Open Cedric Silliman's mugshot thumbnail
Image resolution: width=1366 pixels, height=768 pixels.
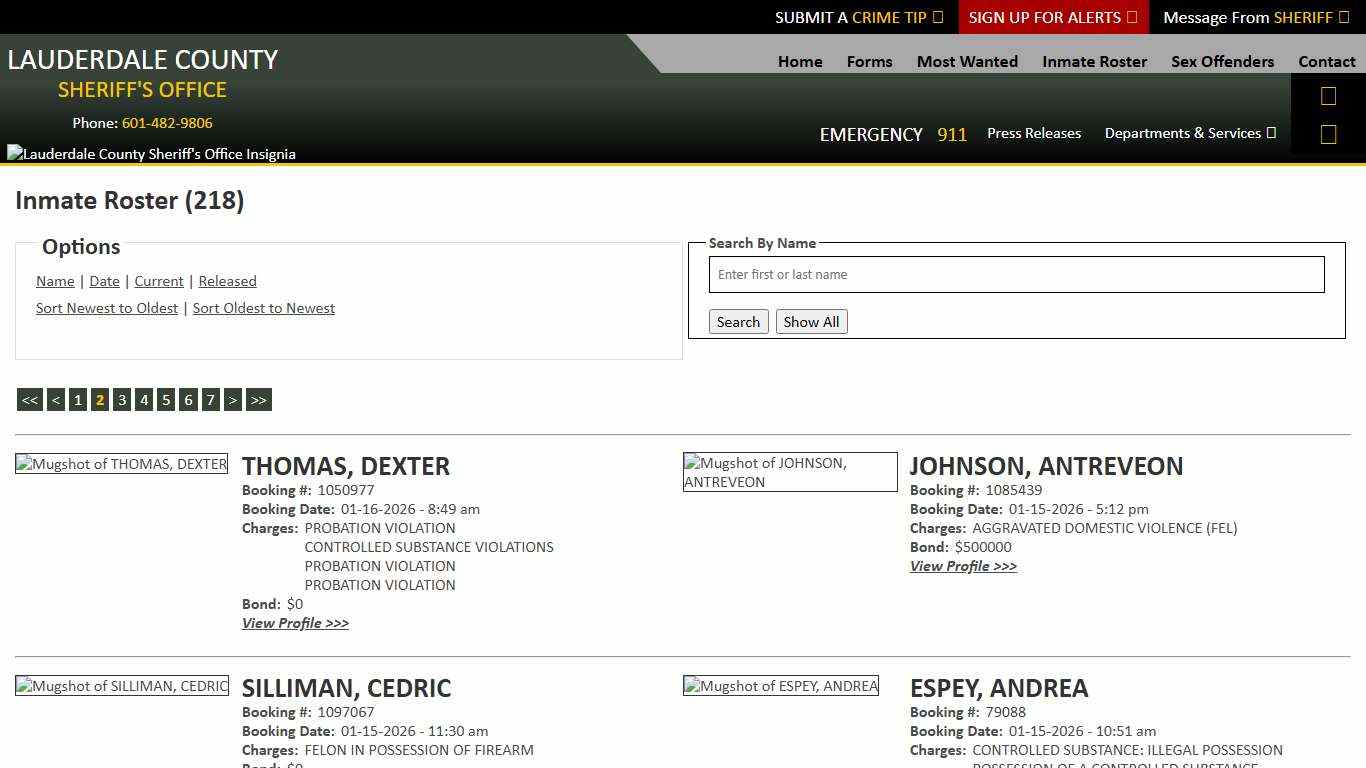(122, 686)
